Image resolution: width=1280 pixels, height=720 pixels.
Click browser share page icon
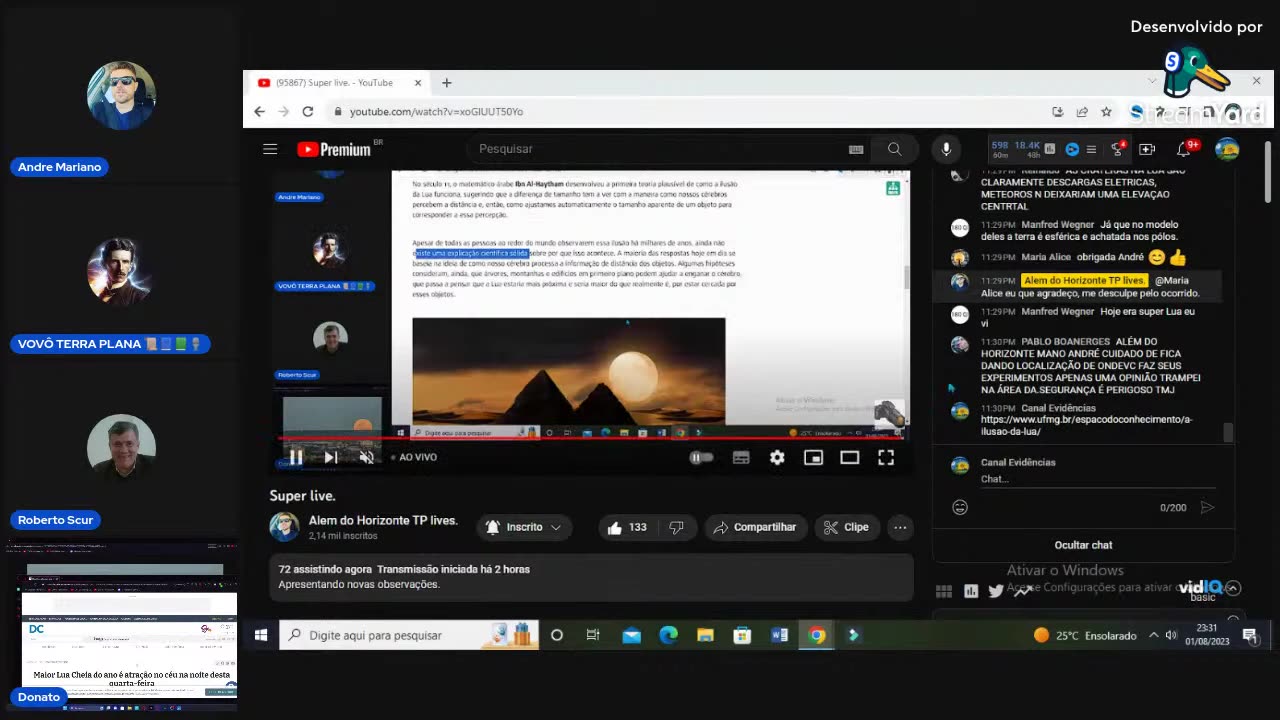click(1082, 111)
